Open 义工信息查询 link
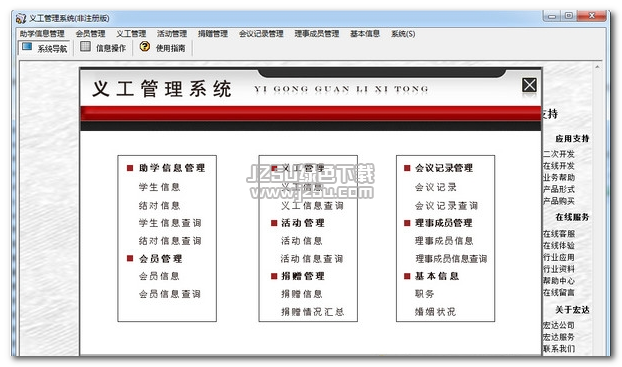The width and height of the screenshot is (622, 367). (x=312, y=206)
